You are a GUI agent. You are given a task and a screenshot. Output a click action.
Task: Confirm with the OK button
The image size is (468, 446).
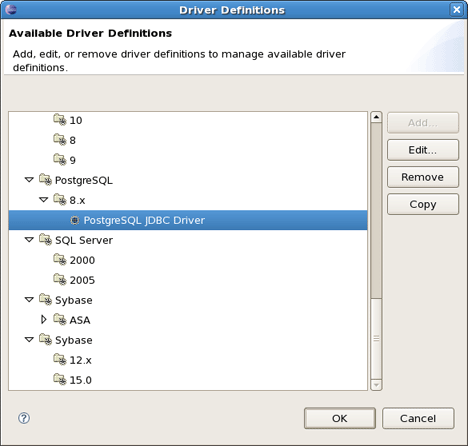pyautogui.click(x=340, y=418)
